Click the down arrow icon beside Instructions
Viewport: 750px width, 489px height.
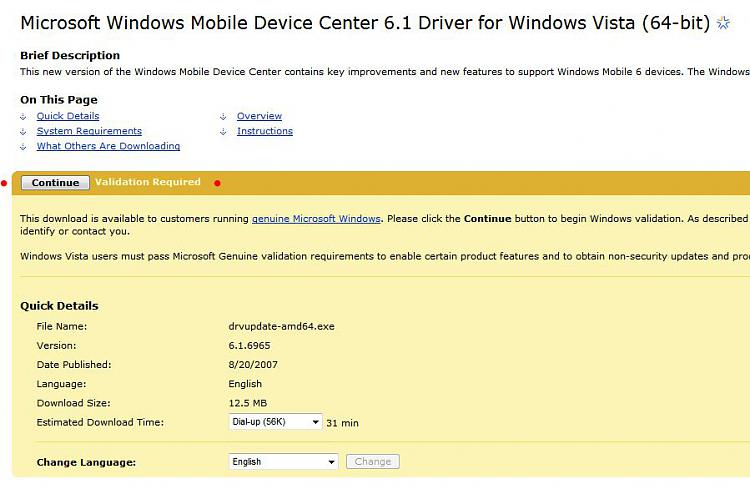coord(223,132)
